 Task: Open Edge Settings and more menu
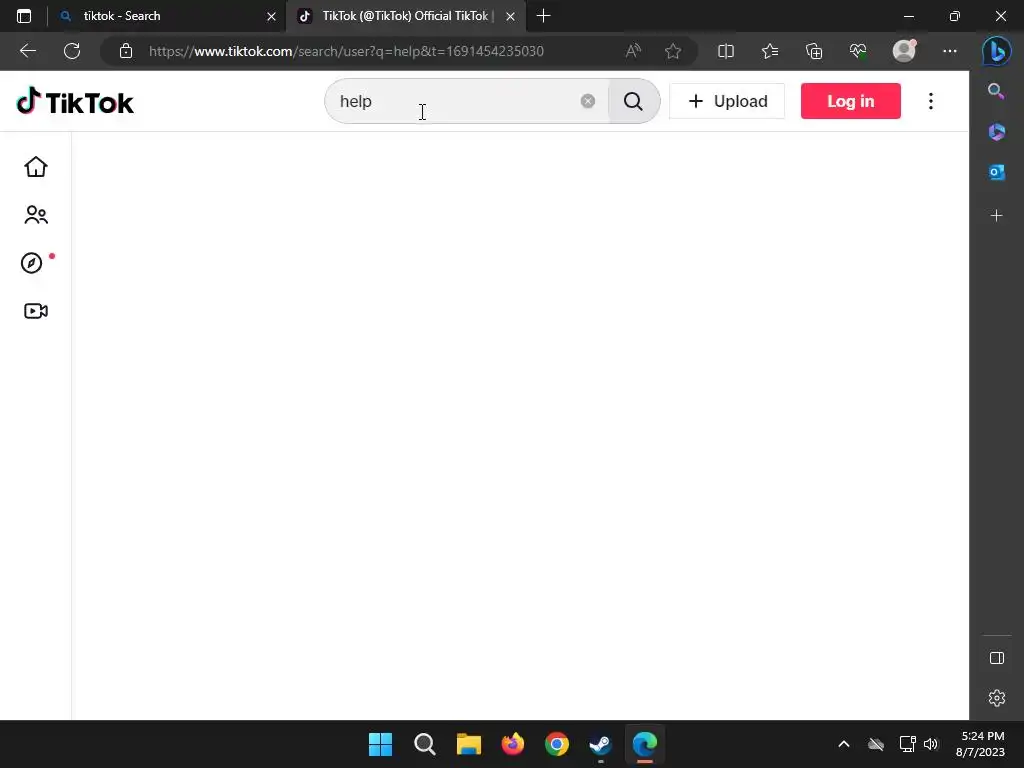point(950,51)
